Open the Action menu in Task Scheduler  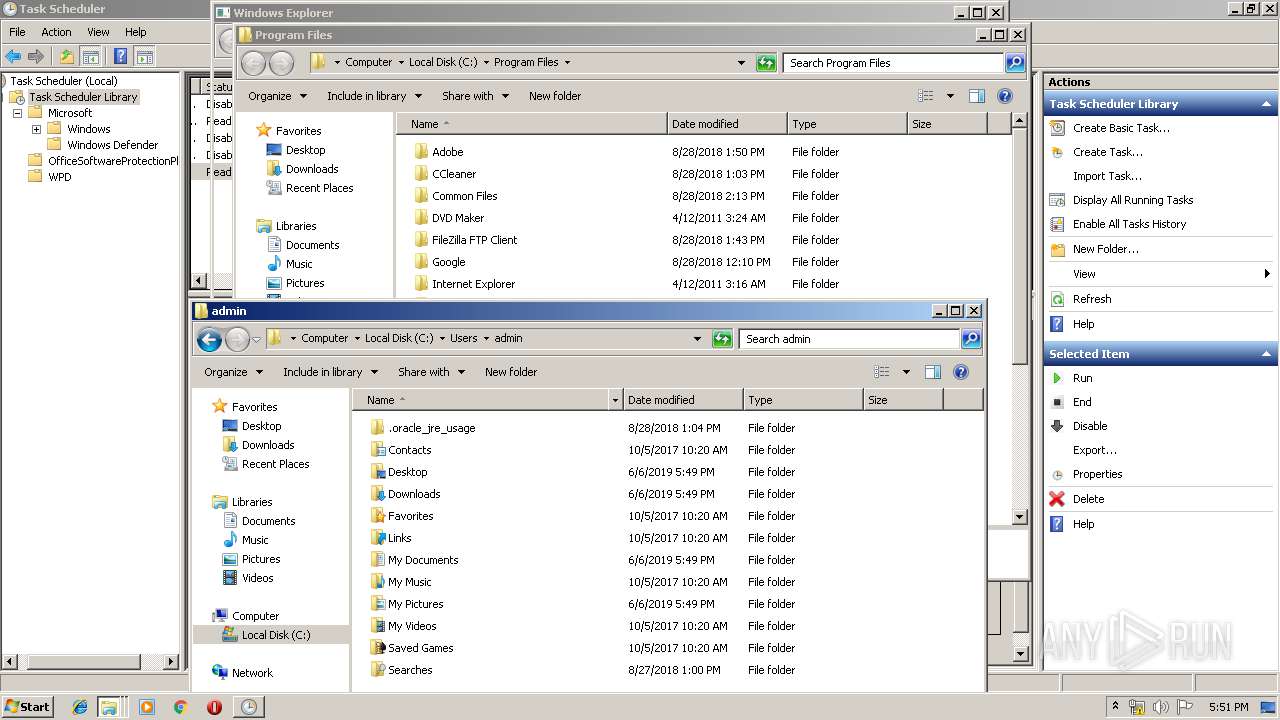tap(56, 32)
